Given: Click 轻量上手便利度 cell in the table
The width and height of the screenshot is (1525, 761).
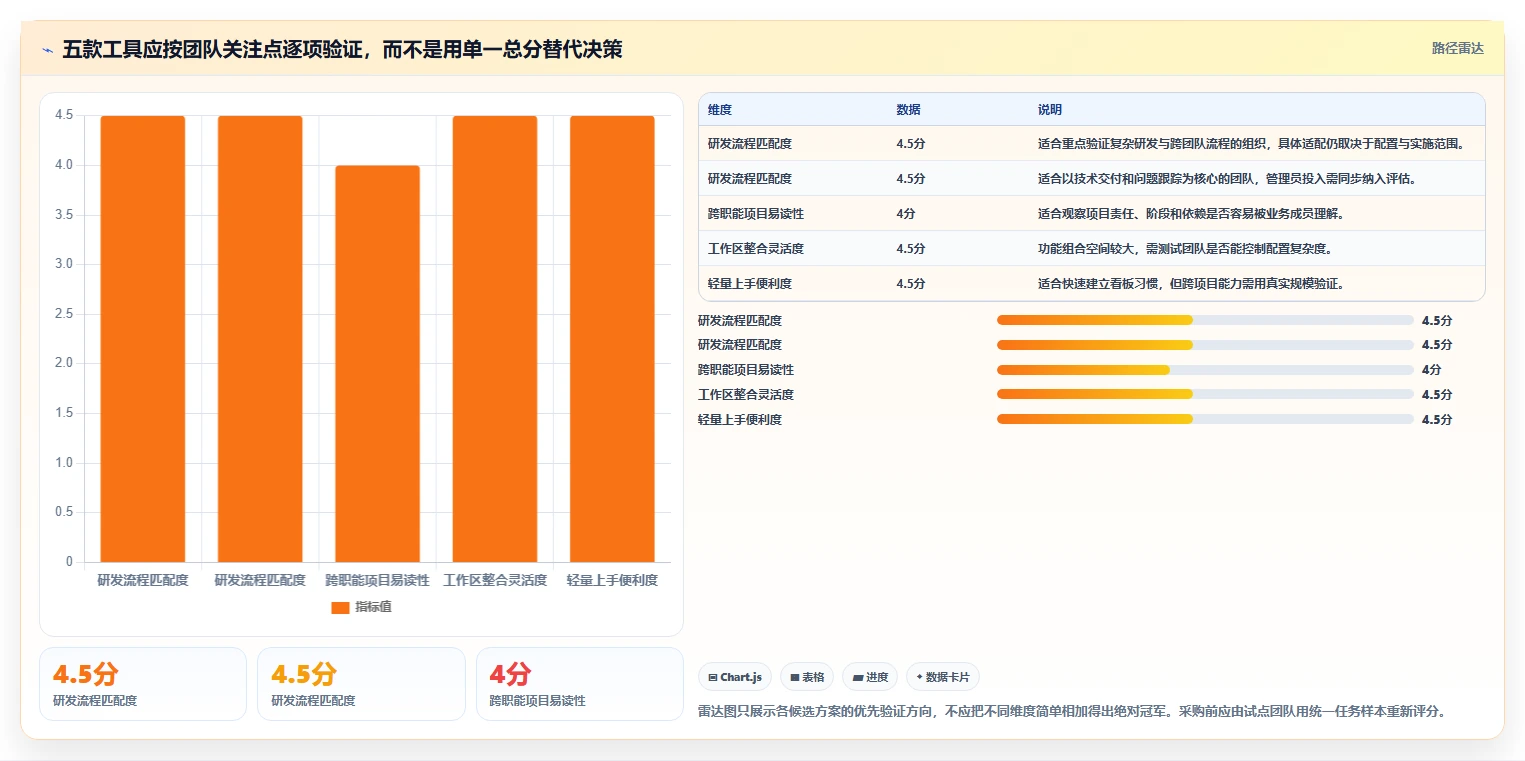Looking at the screenshot, I should pos(750,284).
